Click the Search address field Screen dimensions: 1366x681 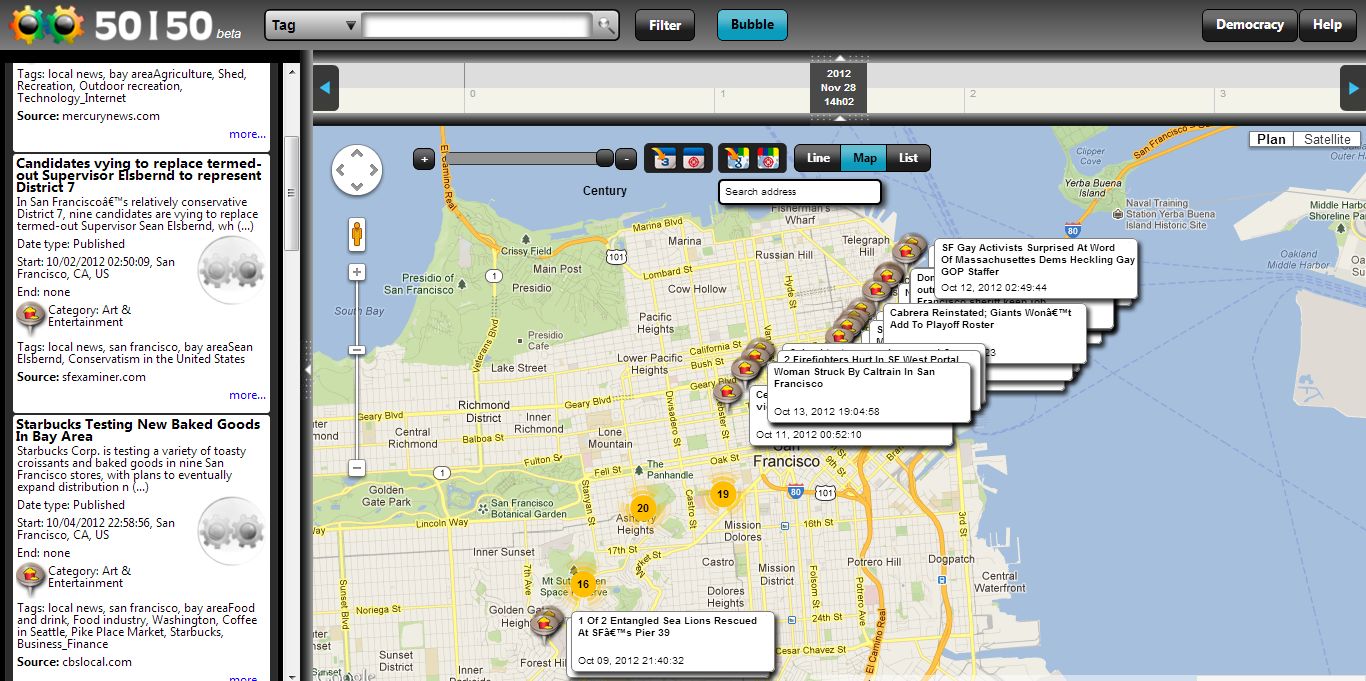click(x=800, y=192)
